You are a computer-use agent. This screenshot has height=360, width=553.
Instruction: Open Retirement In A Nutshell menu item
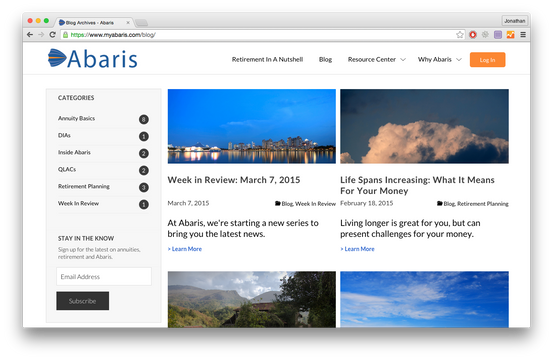pos(267,59)
